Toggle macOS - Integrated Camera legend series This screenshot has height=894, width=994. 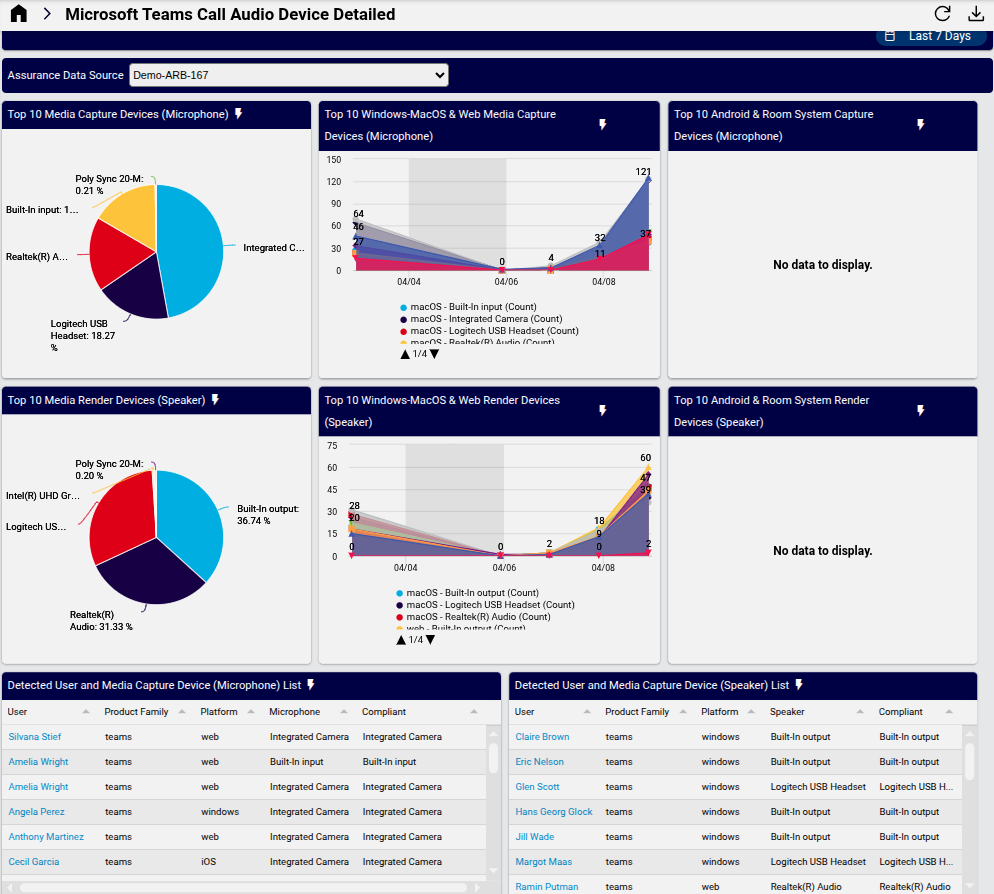click(481, 319)
